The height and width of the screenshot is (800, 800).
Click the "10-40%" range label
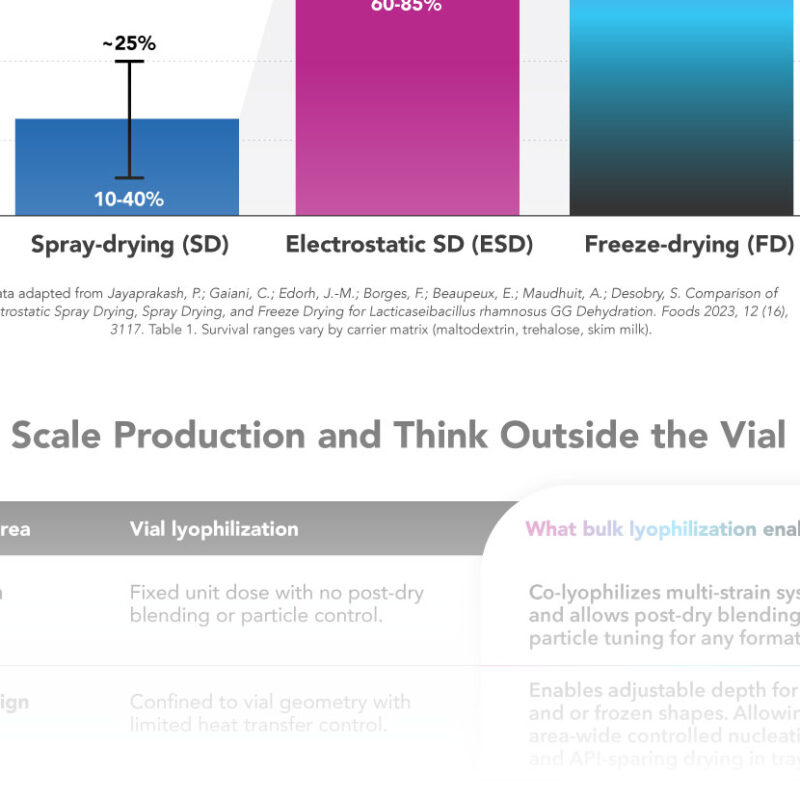(129, 199)
